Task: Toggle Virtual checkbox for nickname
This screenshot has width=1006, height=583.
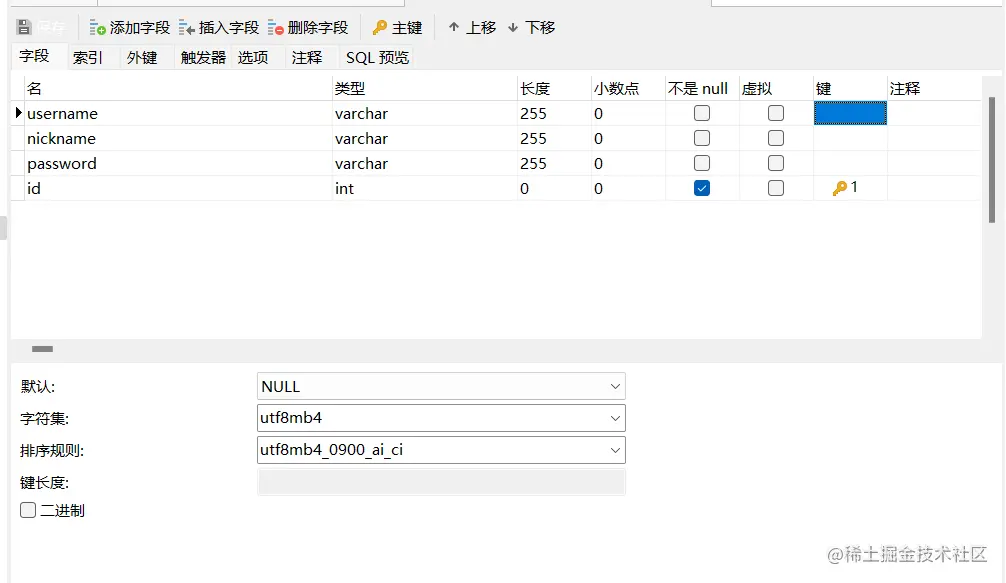Action: [x=776, y=138]
